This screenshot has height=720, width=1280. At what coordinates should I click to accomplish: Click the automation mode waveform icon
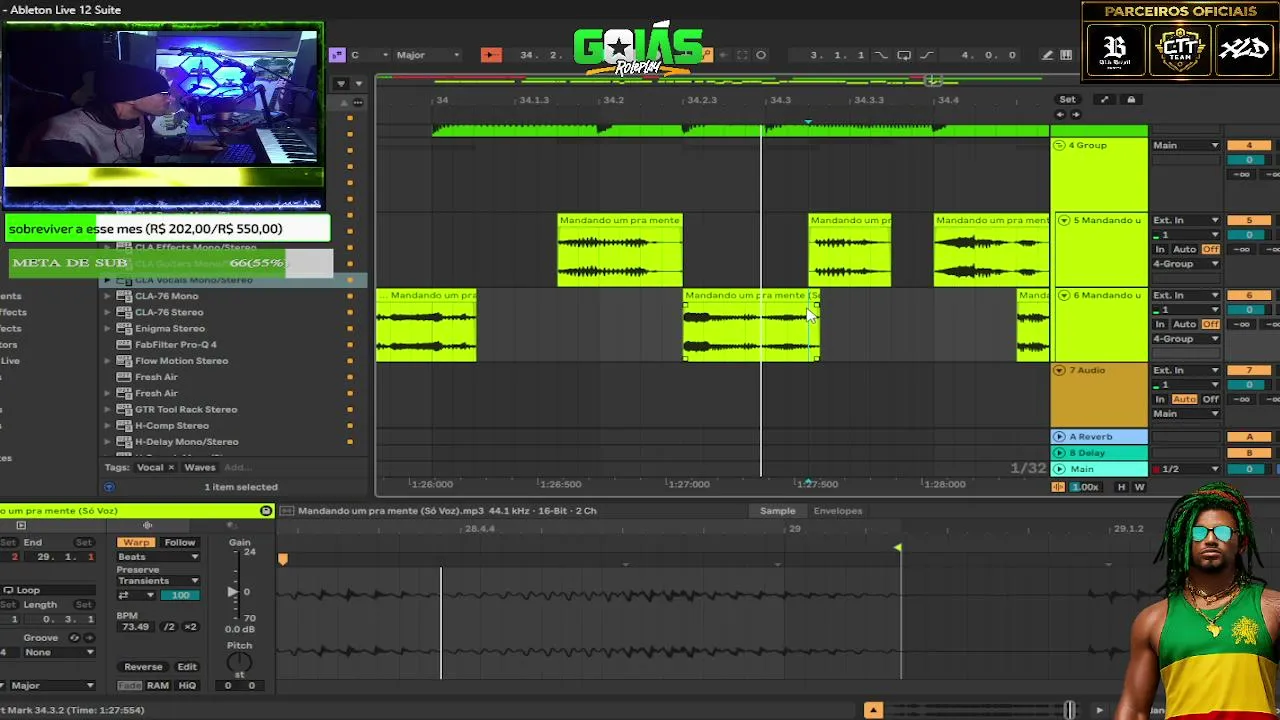pos(1058,487)
